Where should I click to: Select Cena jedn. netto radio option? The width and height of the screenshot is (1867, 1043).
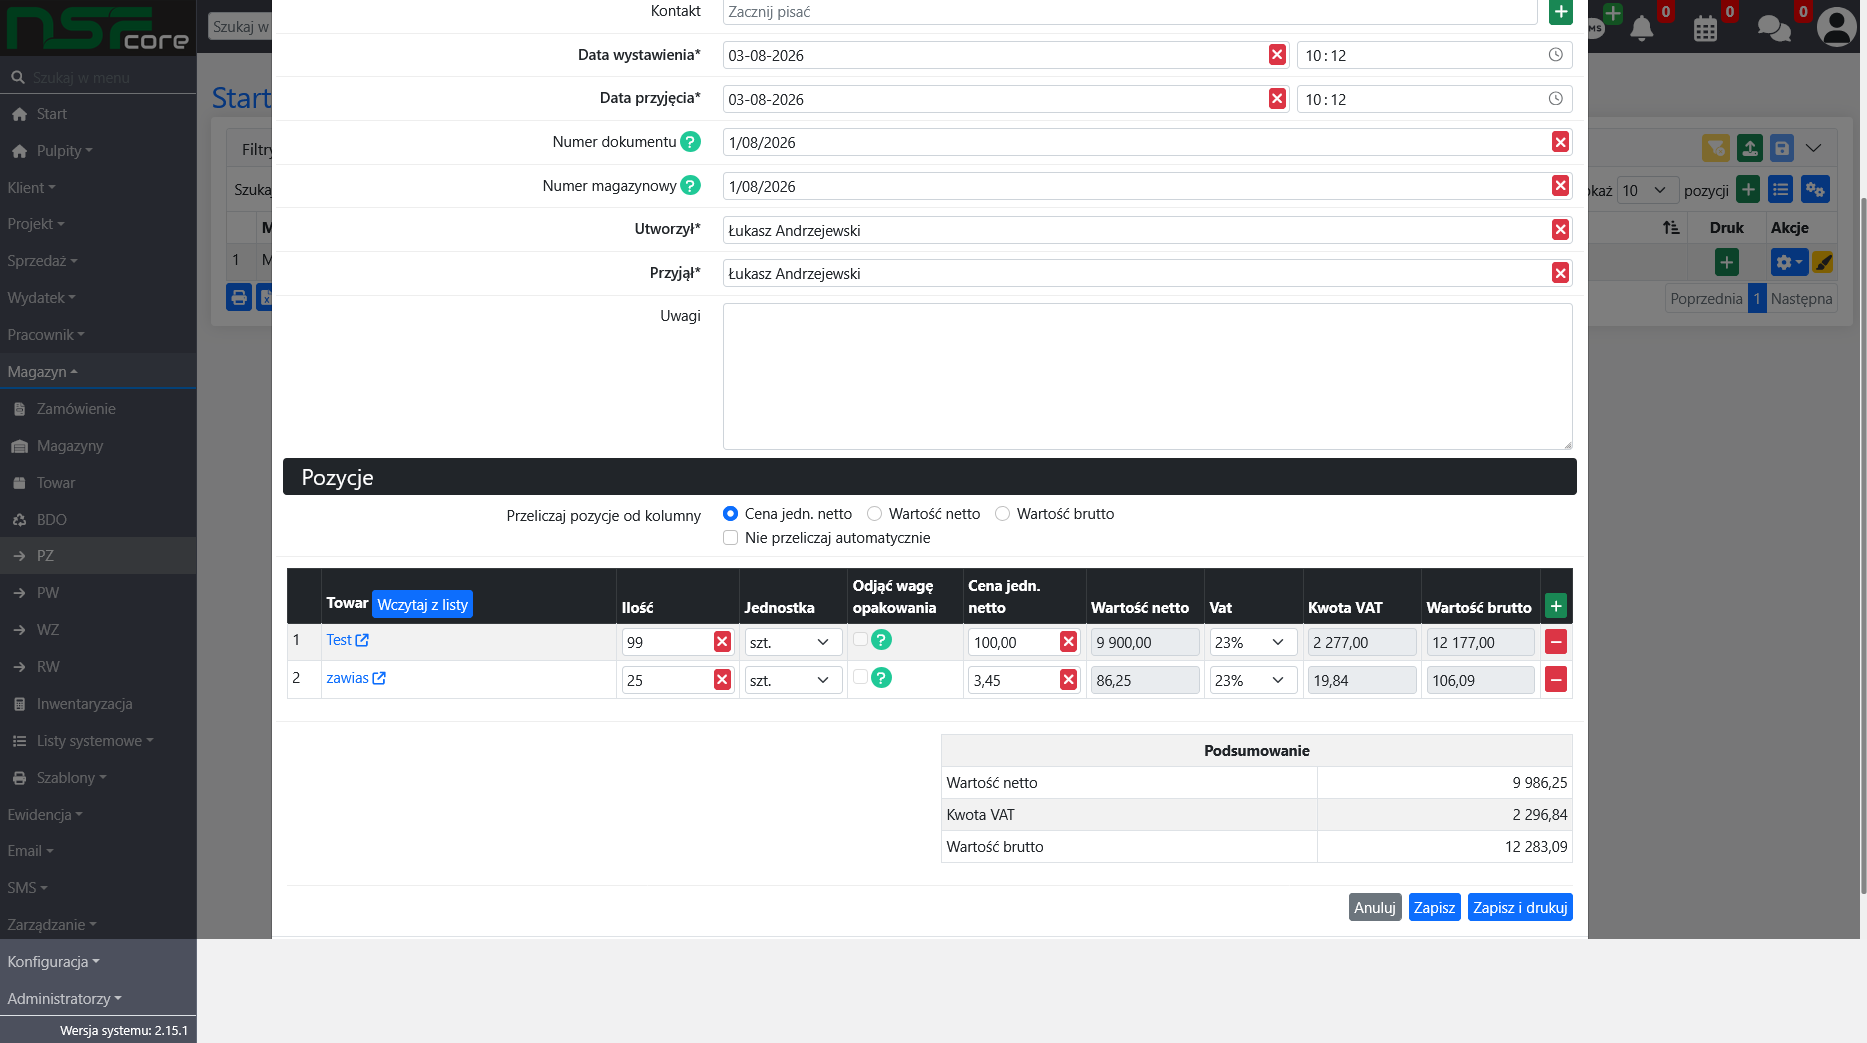tap(730, 514)
